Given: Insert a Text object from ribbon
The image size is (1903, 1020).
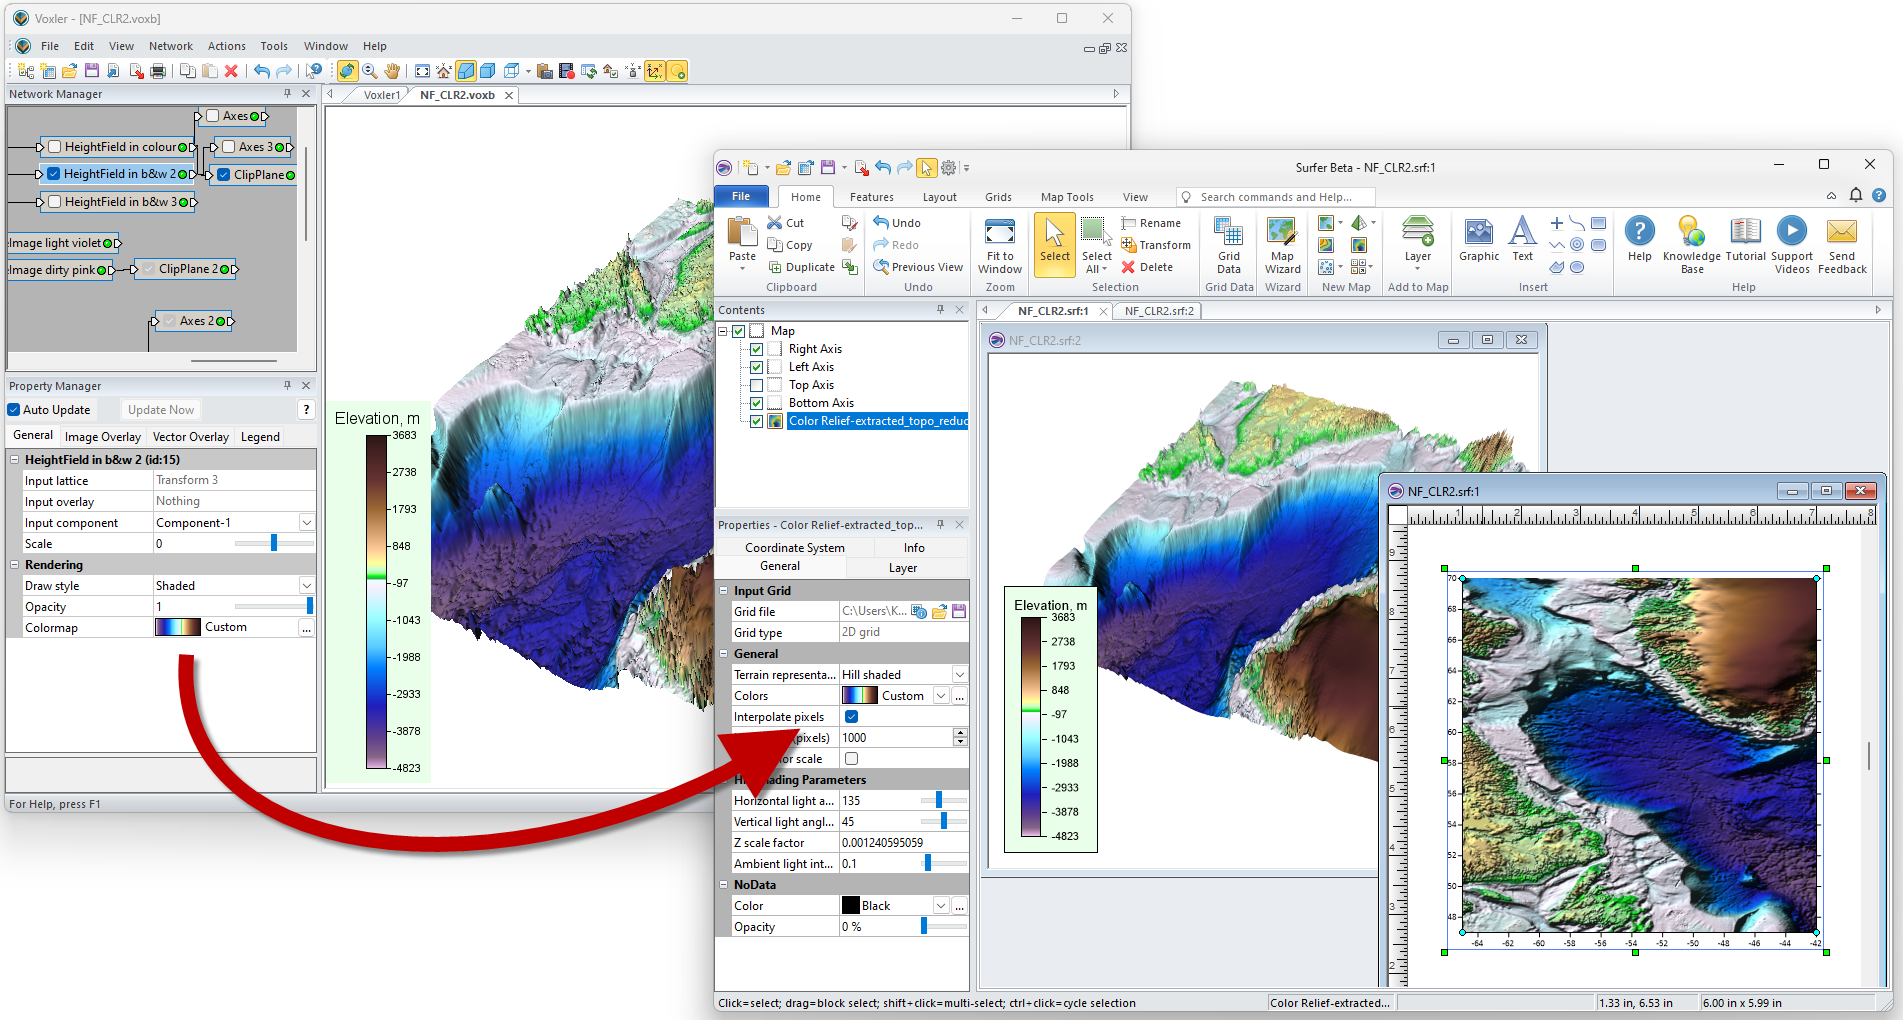Looking at the screenshot, I should pyautogui.click(x=1522, y=233).
